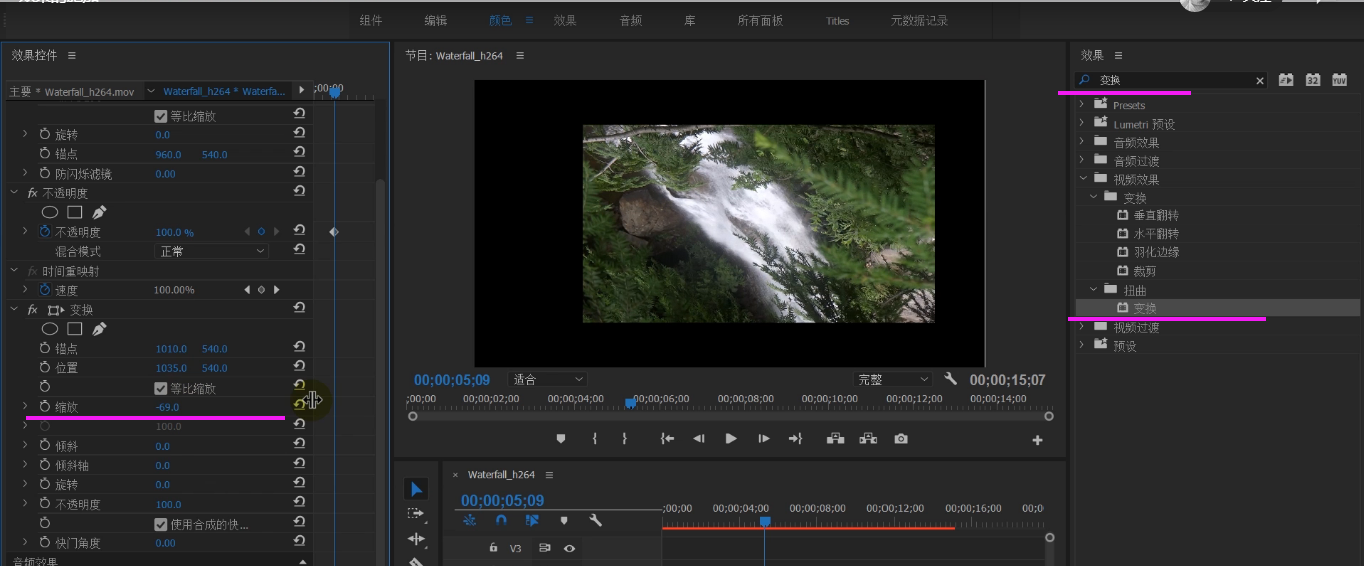
Task: Click the 32-bit color effects filter icon
Action: point(1313,80)
